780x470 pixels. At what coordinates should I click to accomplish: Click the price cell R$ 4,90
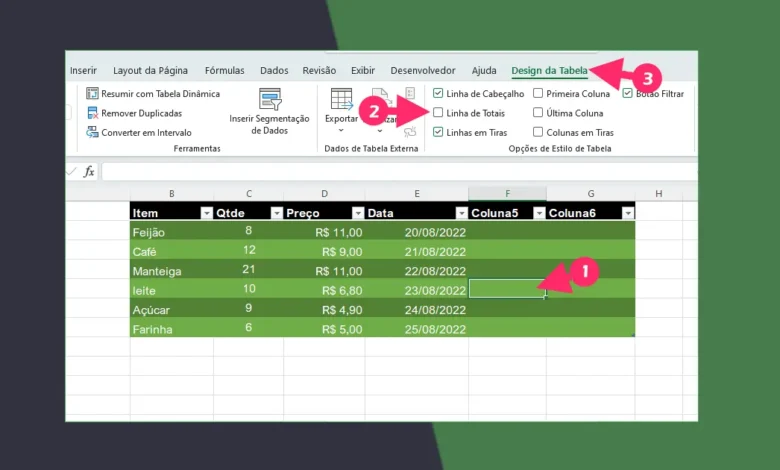(x=324, y=309)
